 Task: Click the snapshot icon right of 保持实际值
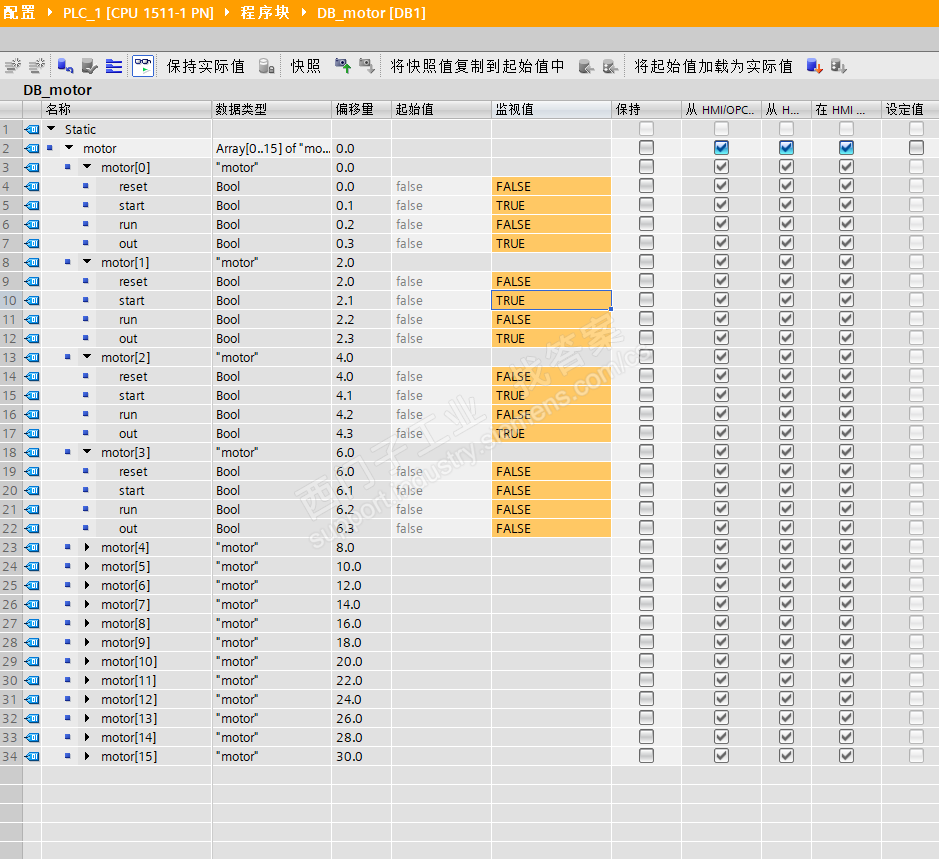click(266, 66)
